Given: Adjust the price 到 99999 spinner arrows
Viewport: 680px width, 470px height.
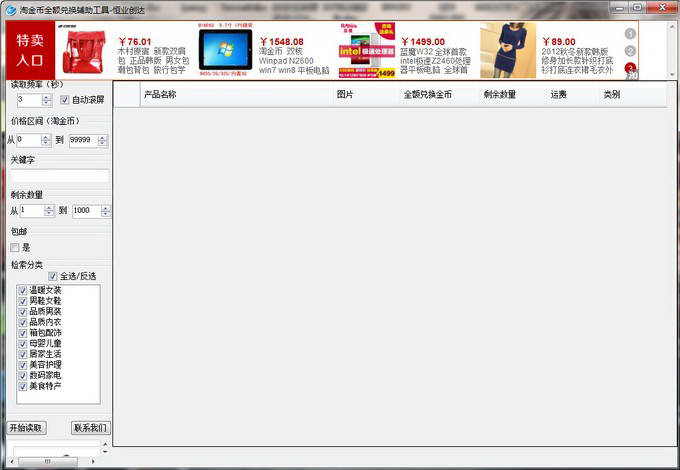Looking at the screenshot, I should (102, 140).
